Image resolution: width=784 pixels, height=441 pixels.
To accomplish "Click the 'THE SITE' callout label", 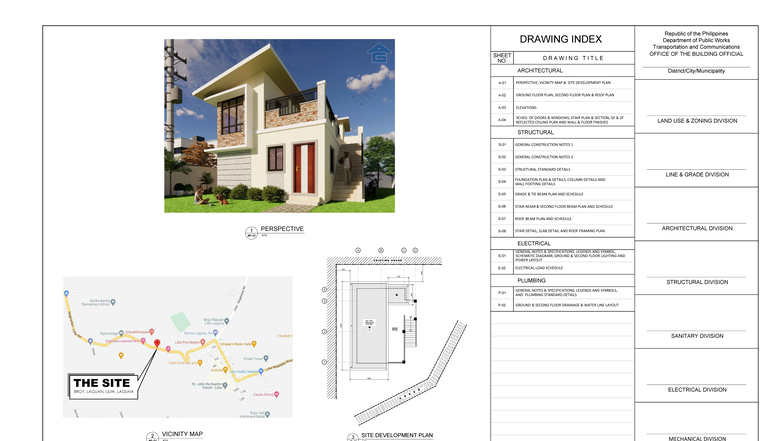I will [x=102, y=386].
